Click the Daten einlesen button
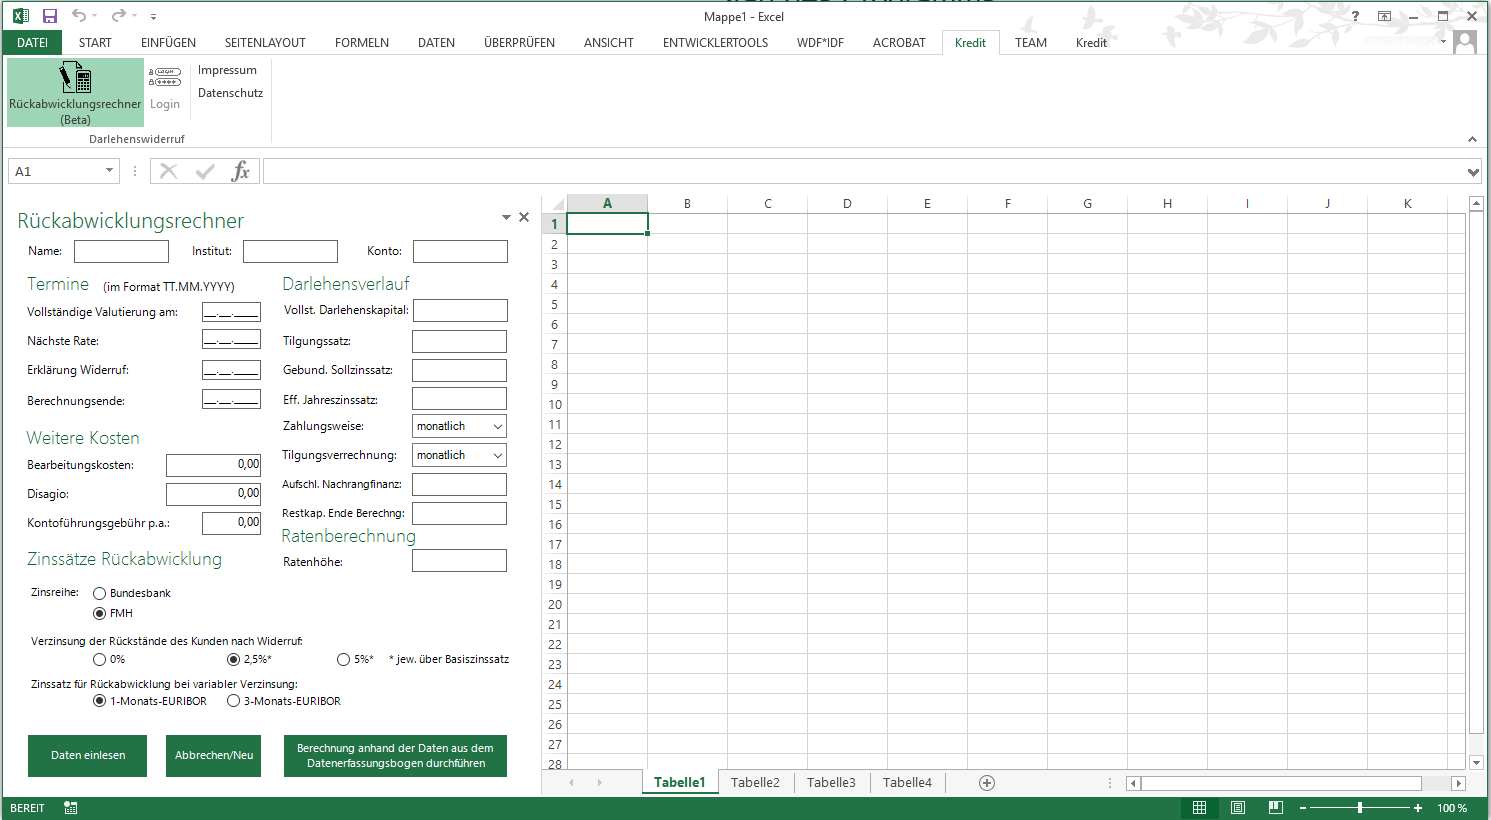The height and width of the screenshot is (820, 1491). coord(88,756)
